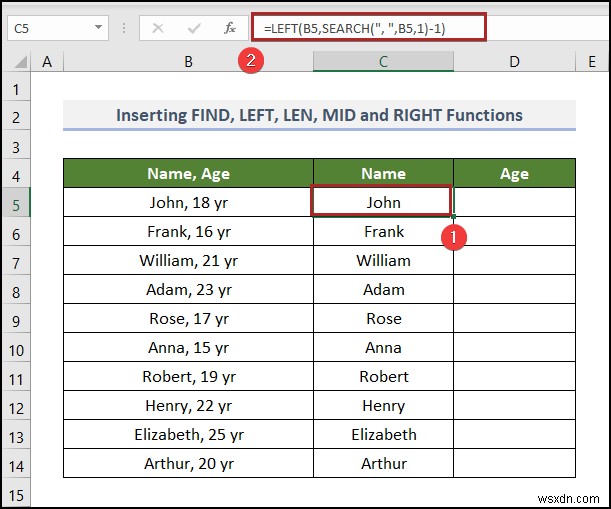Select column D header
Image resolution: width=611 pixels, height=509 pixels.
[x=514, y=62]
